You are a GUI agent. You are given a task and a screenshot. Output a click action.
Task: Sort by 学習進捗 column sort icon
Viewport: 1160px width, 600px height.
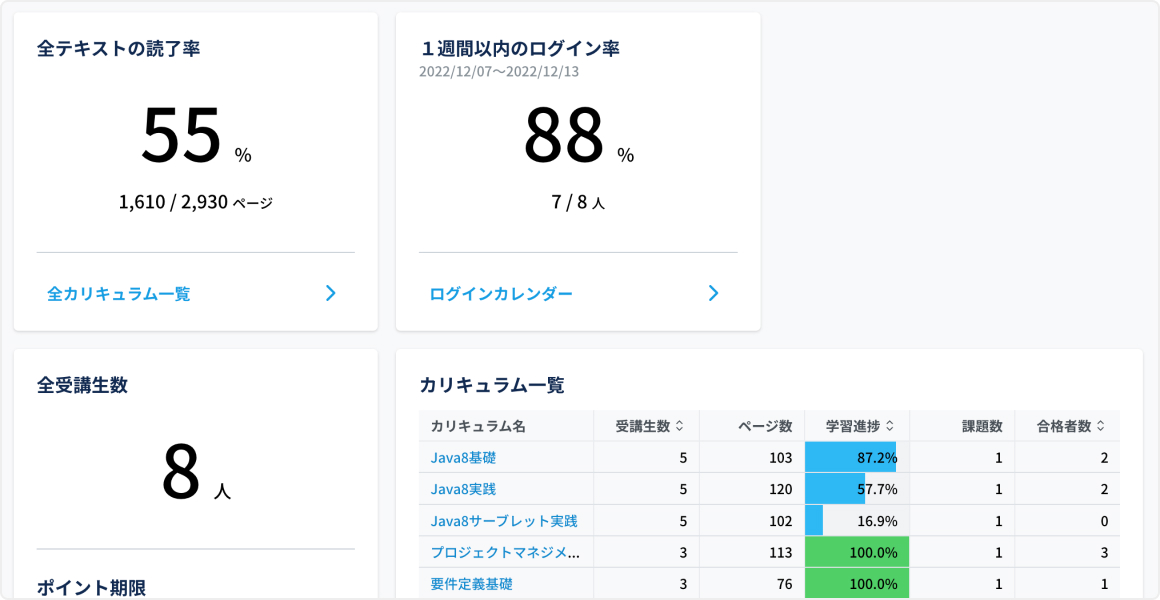890,426
